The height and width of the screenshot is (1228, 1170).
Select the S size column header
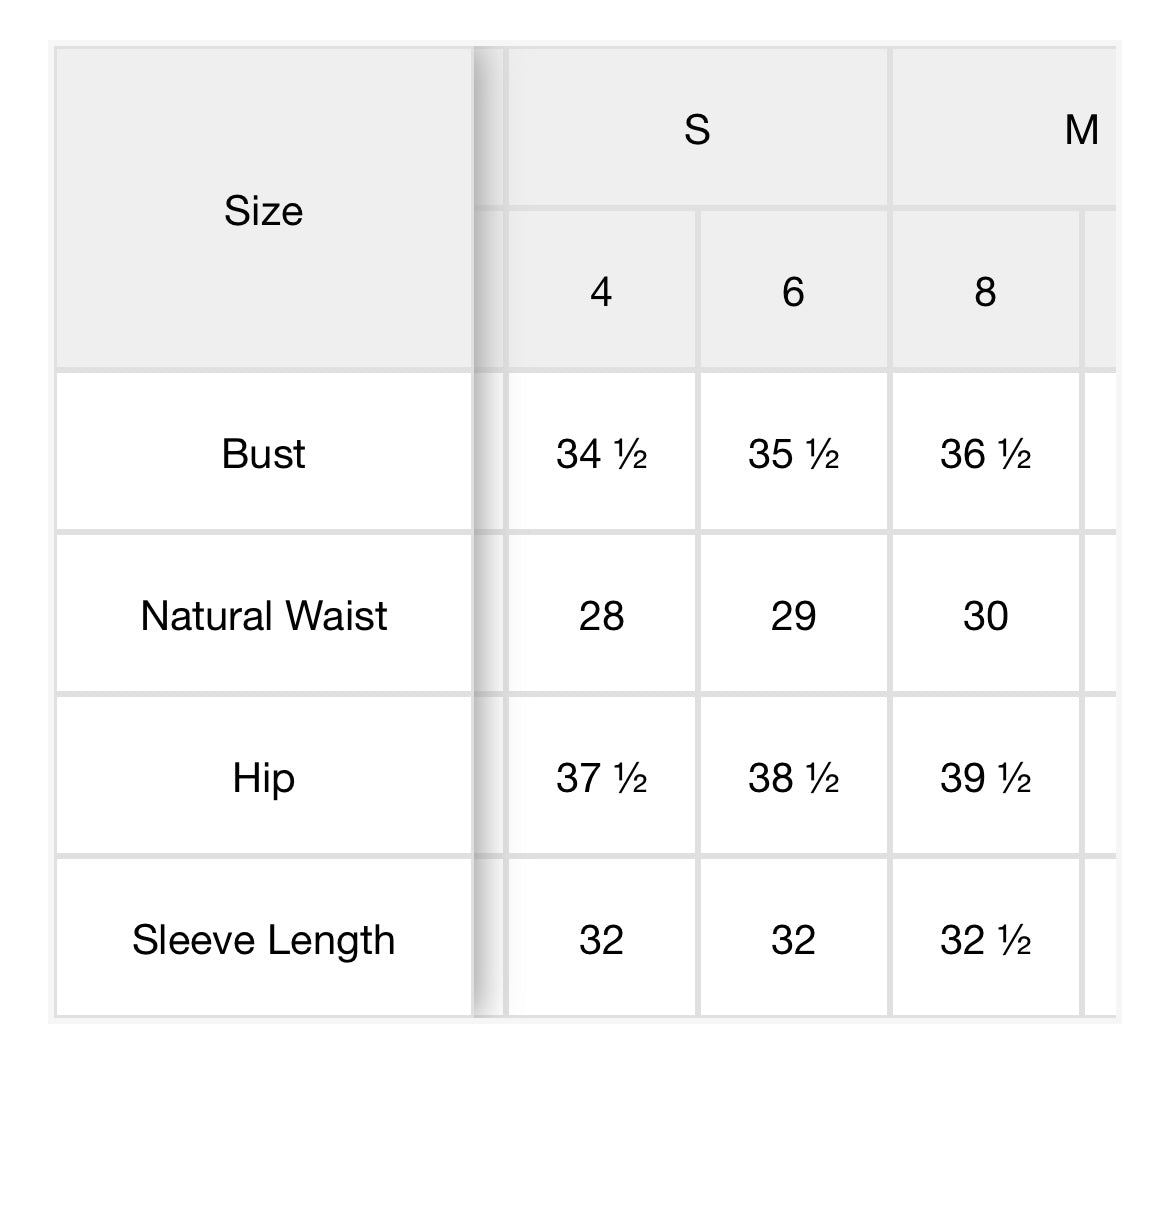coord(697,130)
